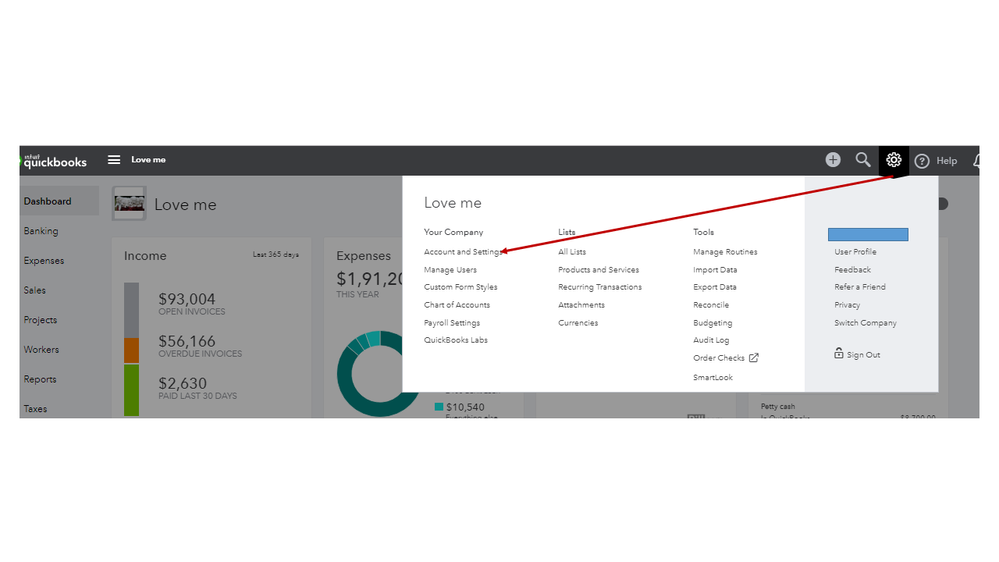Viewport: 999px width, 562px height.
Task: Click Last 365 days in Income card
Action: click(x=275, y=254)
